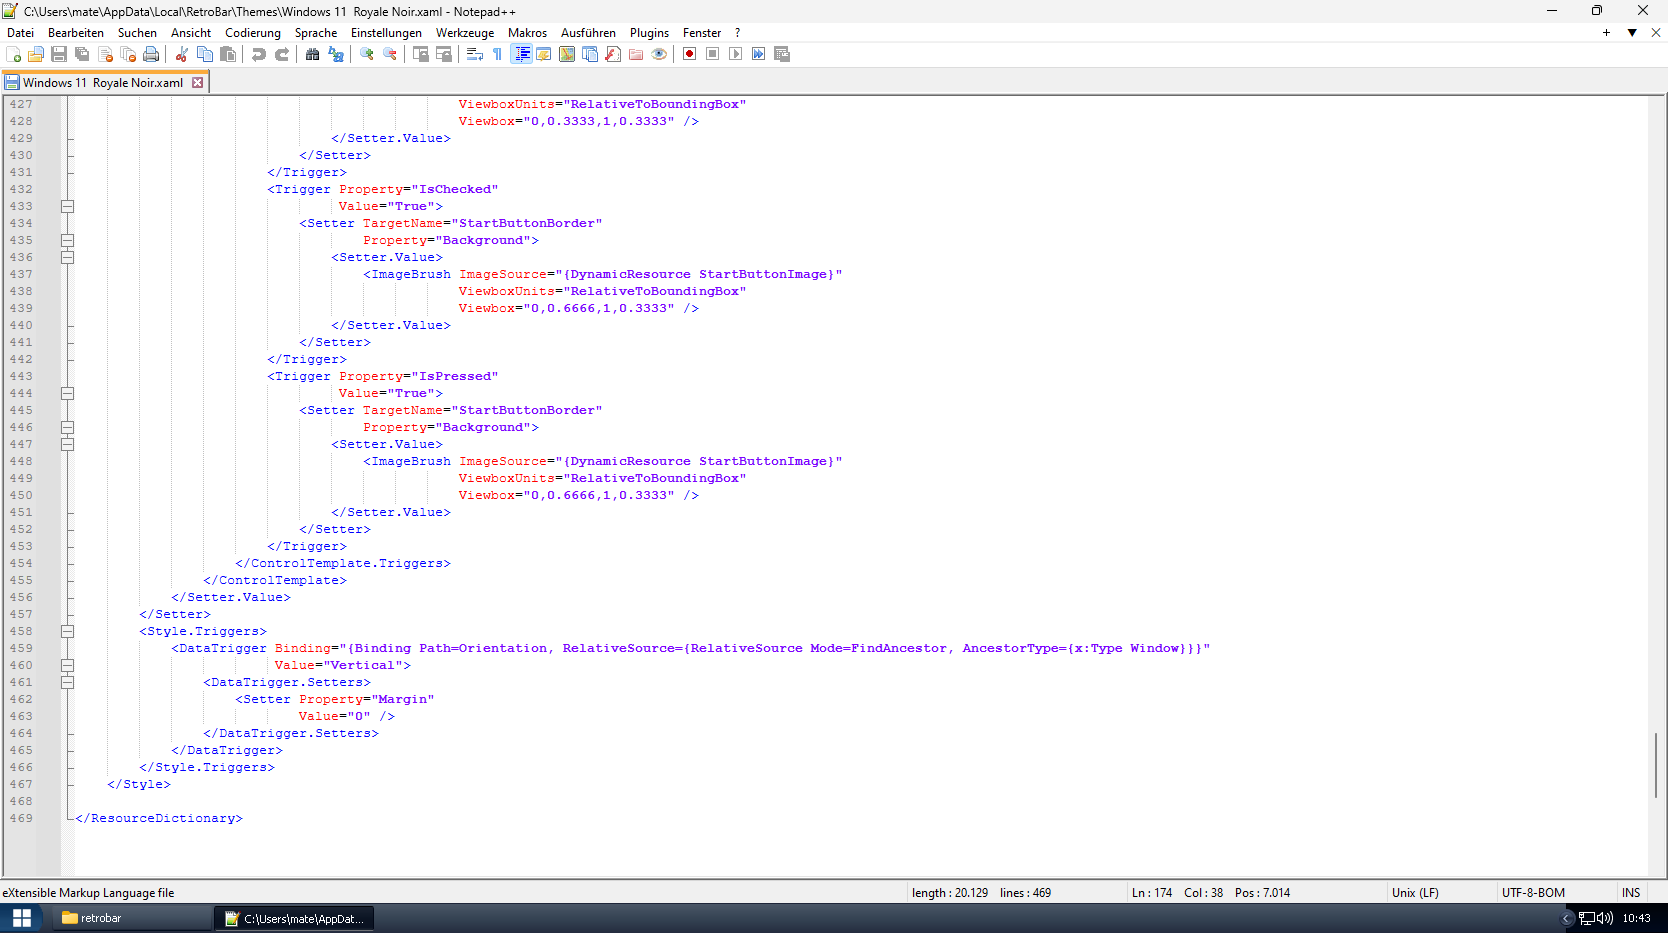Screen dimensions: 1668x933
Task: Click the Redo toolbar icon
Action: coord(282,54)
